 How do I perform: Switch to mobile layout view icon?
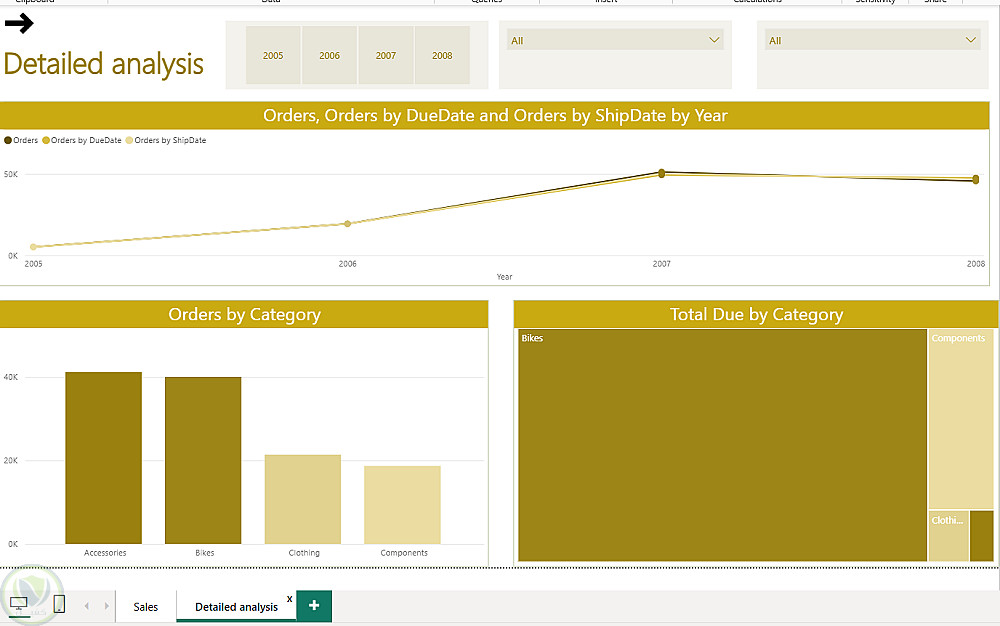tap(59, 604)
